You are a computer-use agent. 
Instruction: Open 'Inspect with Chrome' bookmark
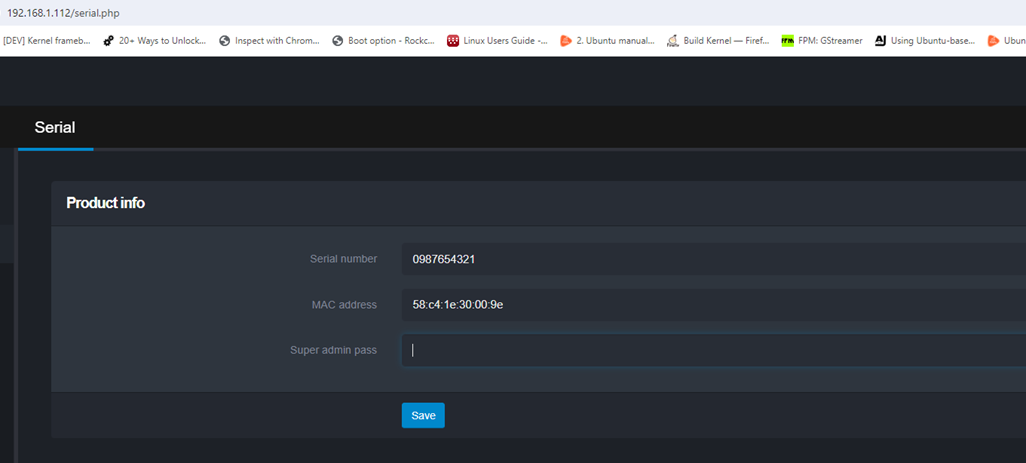point(270,41)
